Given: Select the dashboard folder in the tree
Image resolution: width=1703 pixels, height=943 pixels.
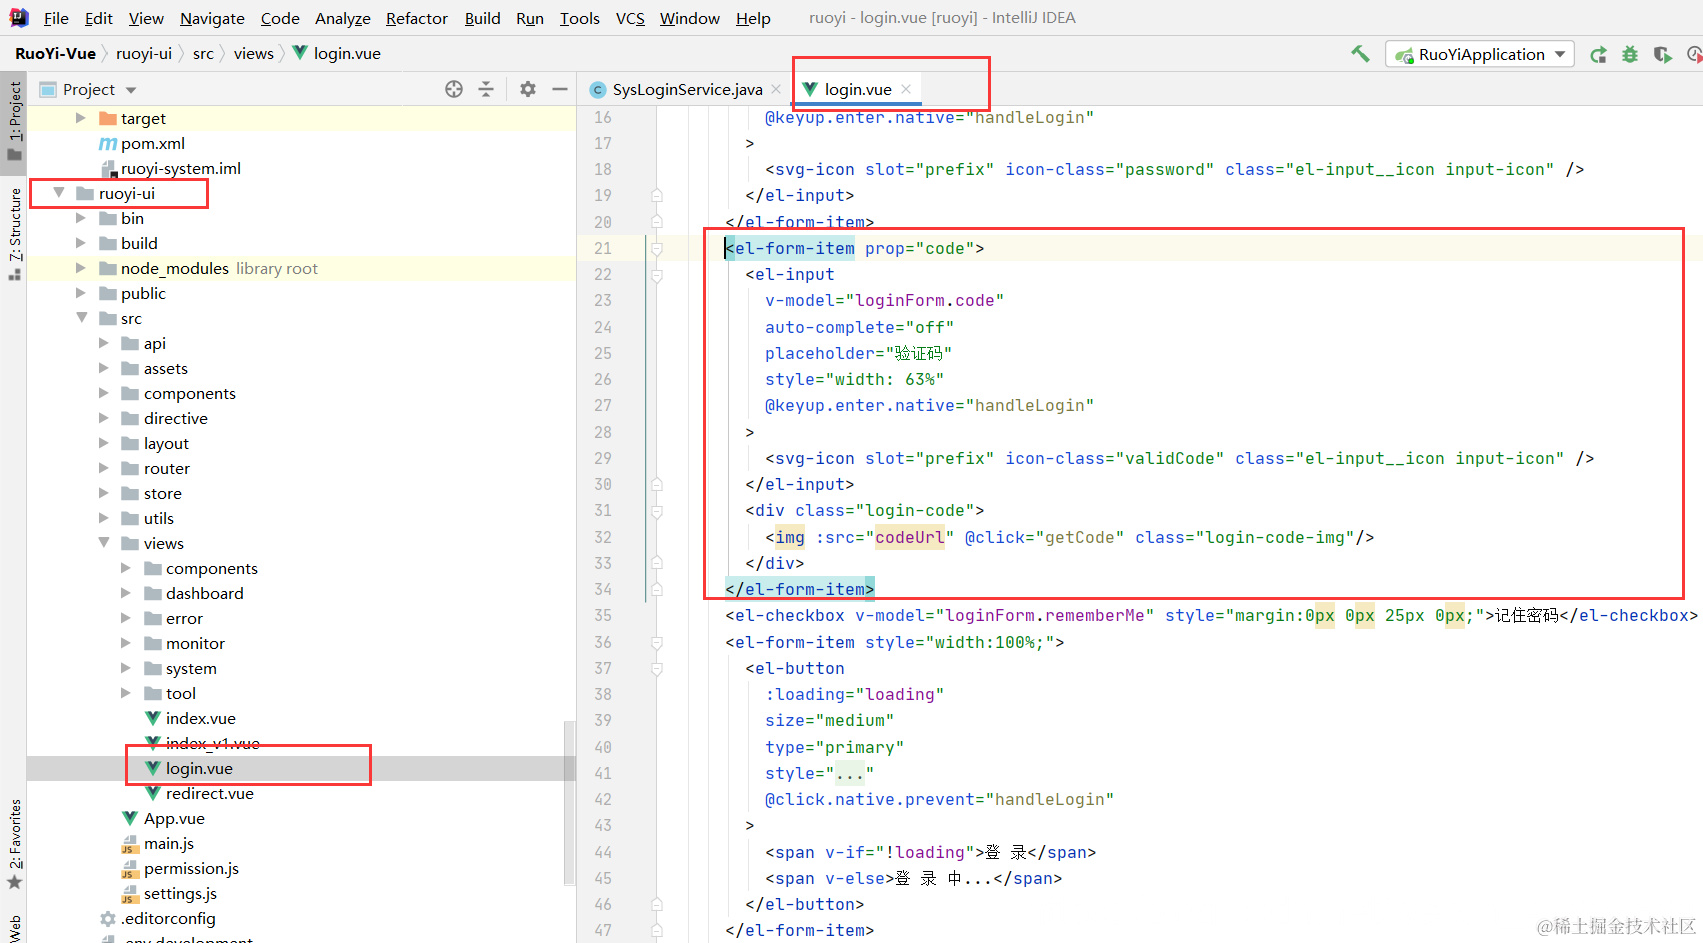Looking at the screenshot, I should point(205,593).
